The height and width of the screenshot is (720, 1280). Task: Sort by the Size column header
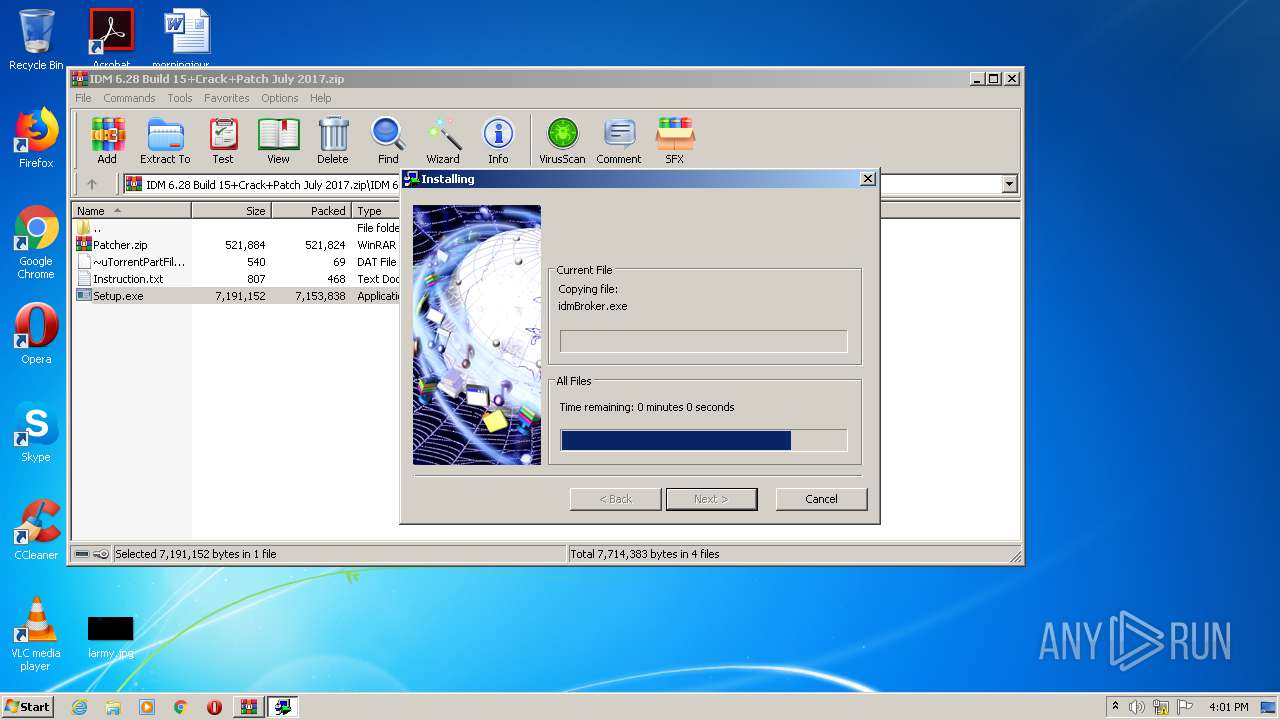point(231,211)
